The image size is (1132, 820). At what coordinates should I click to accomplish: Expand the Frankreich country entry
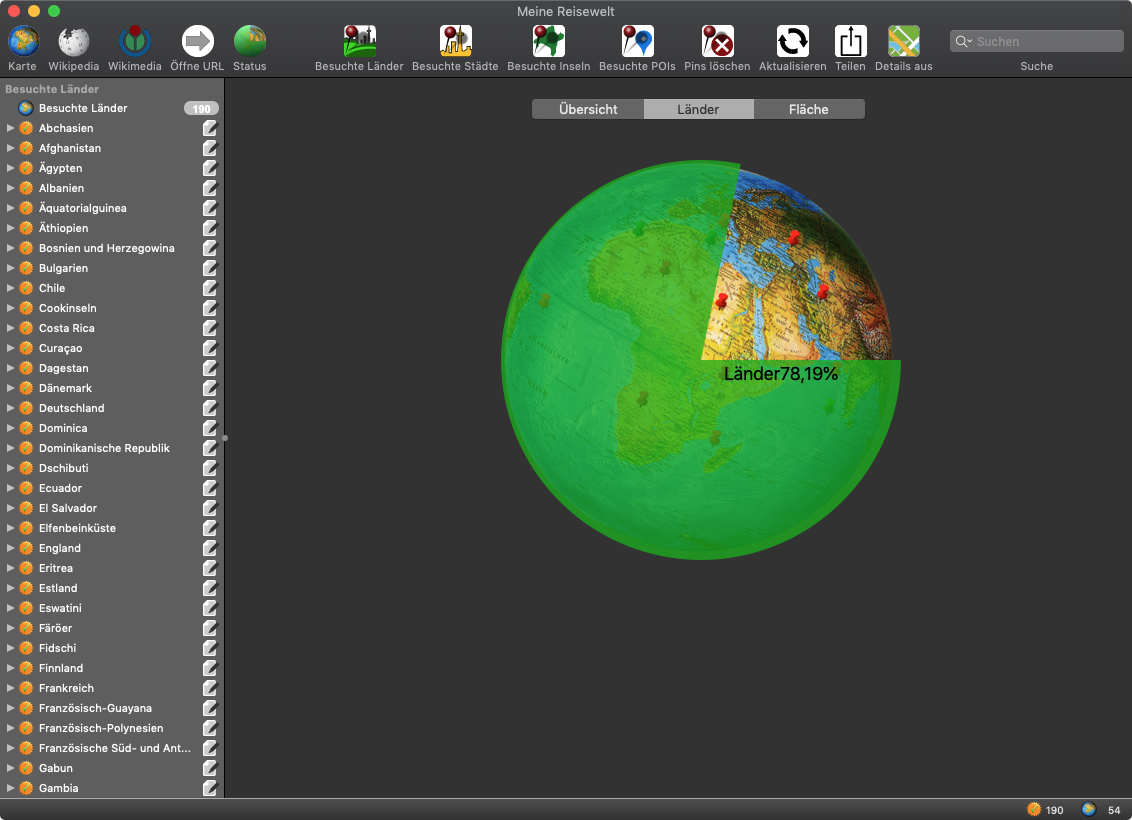click(11, 688)
